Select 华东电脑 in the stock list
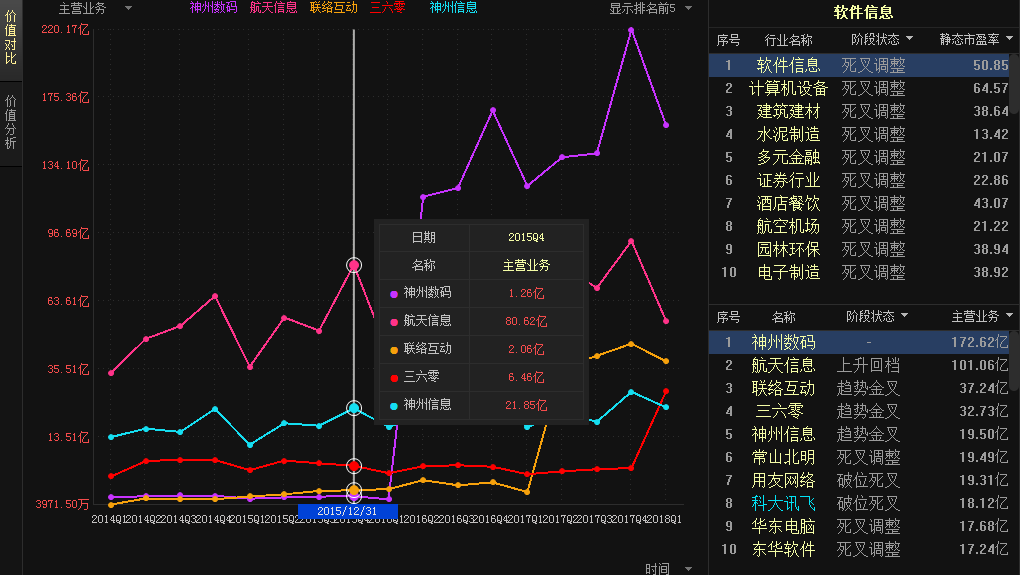1020x575 pixels. click(x=861, y=526)
